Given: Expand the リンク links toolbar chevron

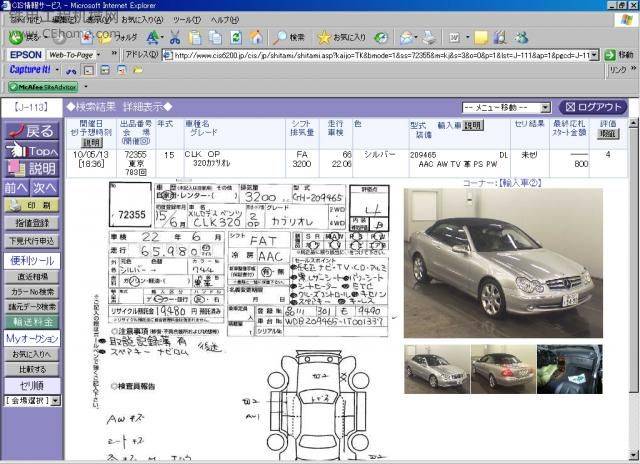Looking at the screenshot, I should pyautogui.click(x=633, y=69).
